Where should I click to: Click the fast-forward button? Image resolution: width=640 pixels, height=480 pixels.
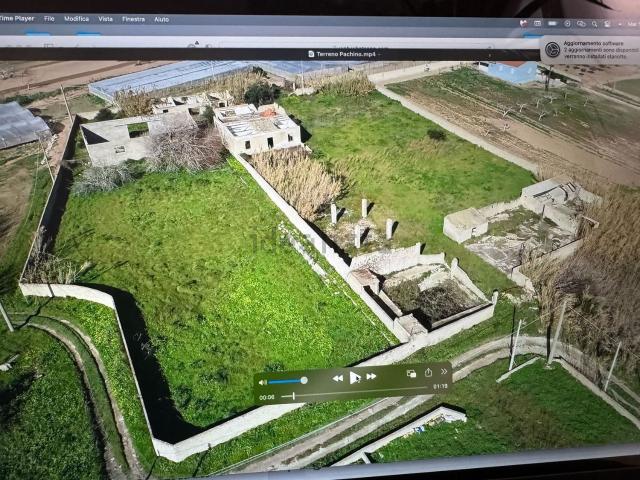tap(371, 376)
